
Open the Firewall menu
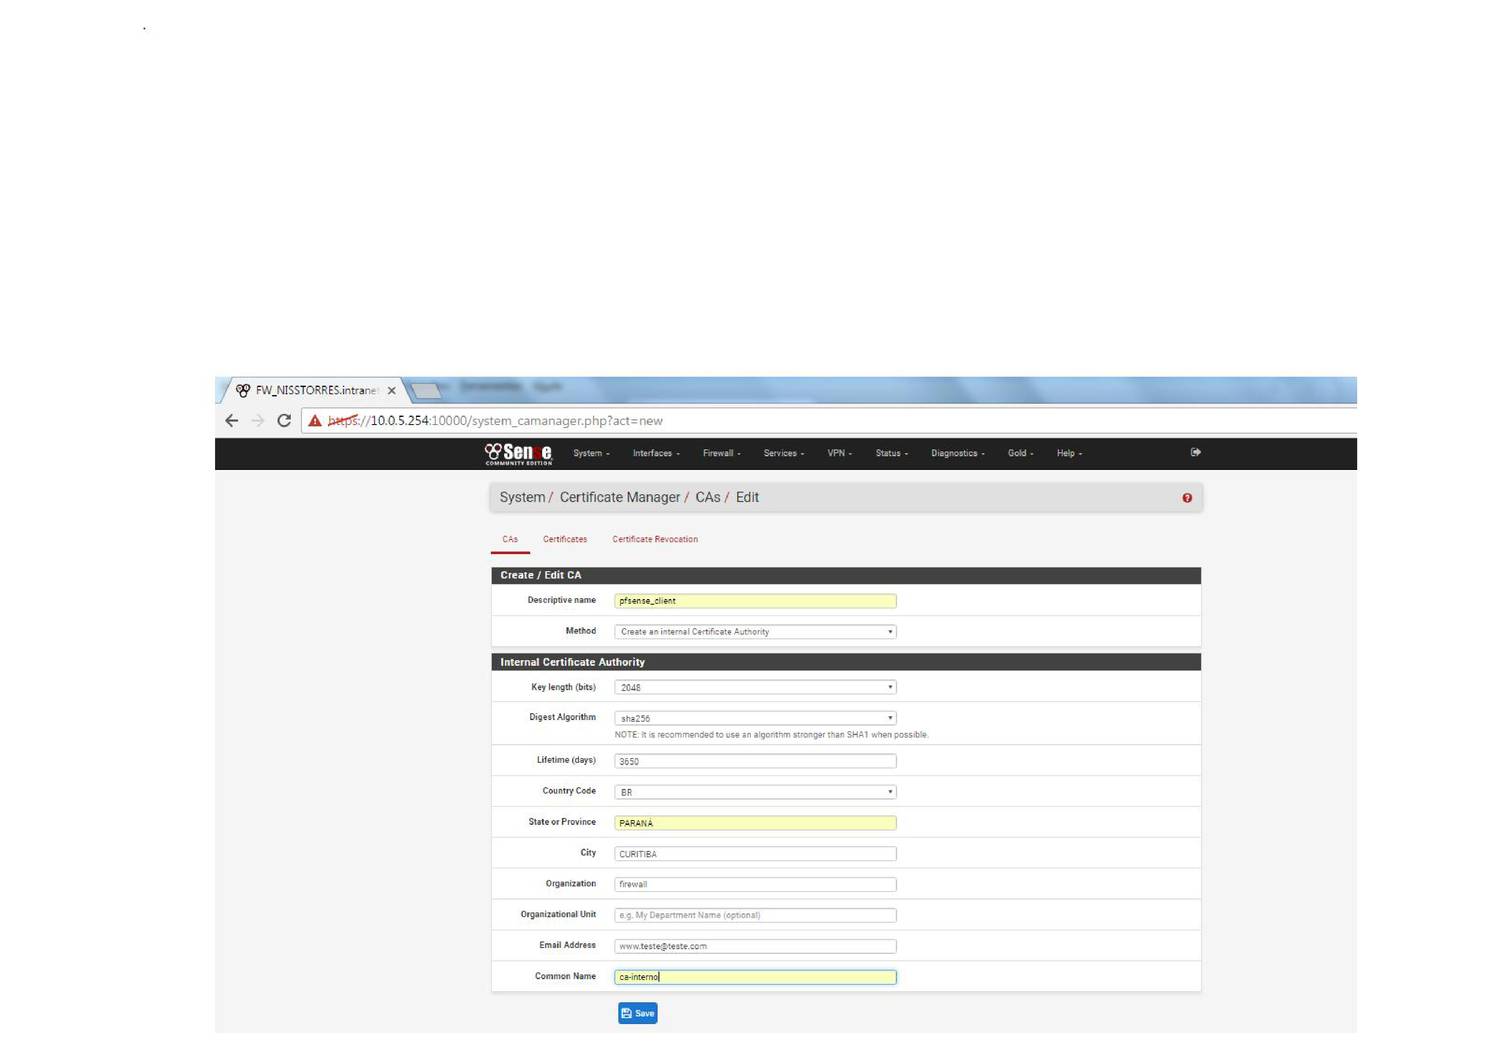(x=721, y=453)
